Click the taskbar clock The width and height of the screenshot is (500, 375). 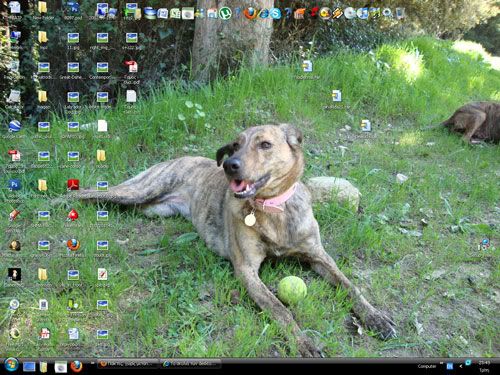[484, 366]
